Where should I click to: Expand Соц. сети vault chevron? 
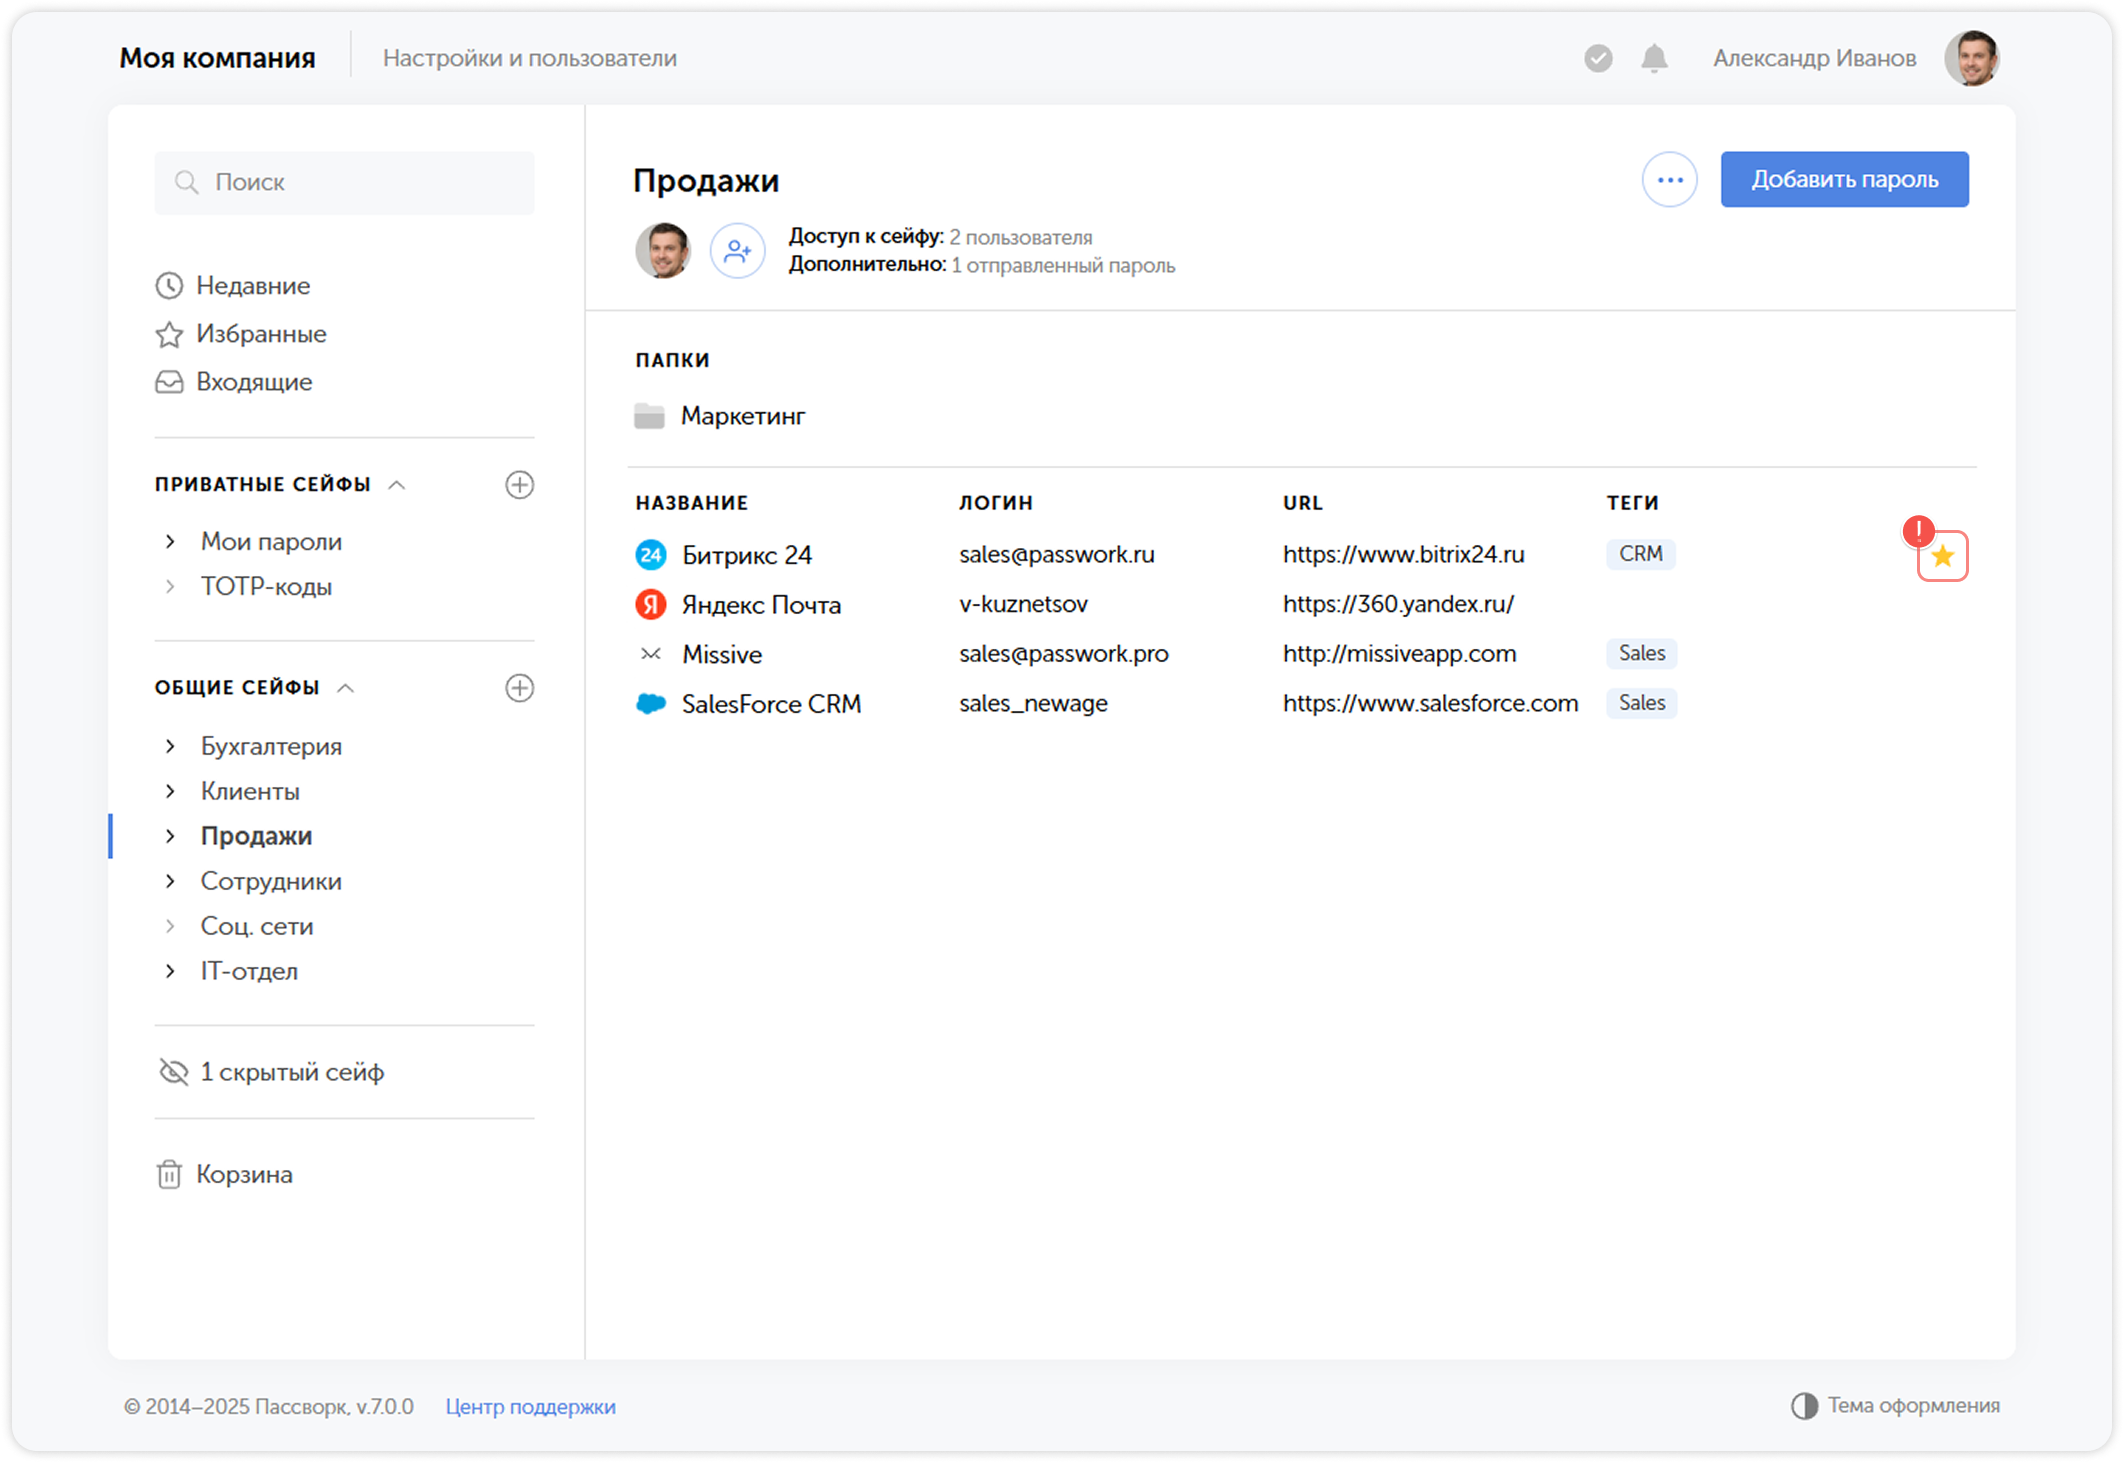170,926
